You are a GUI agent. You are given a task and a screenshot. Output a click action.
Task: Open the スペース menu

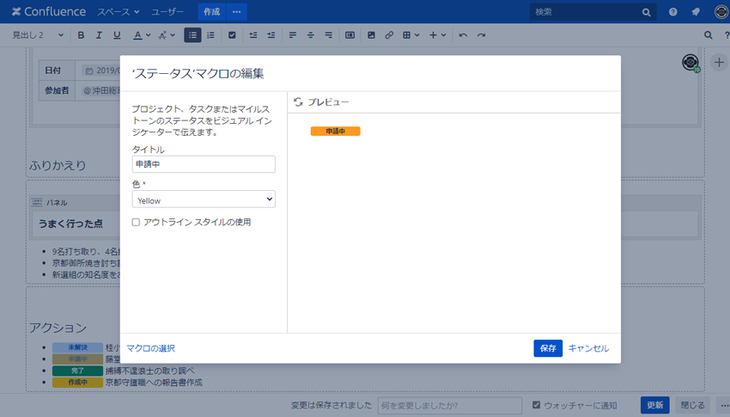tap(118, 12)
